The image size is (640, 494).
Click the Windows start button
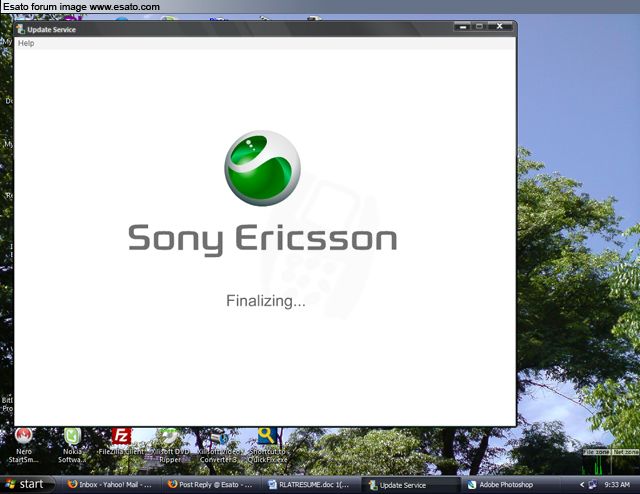[x=27, y=485]
